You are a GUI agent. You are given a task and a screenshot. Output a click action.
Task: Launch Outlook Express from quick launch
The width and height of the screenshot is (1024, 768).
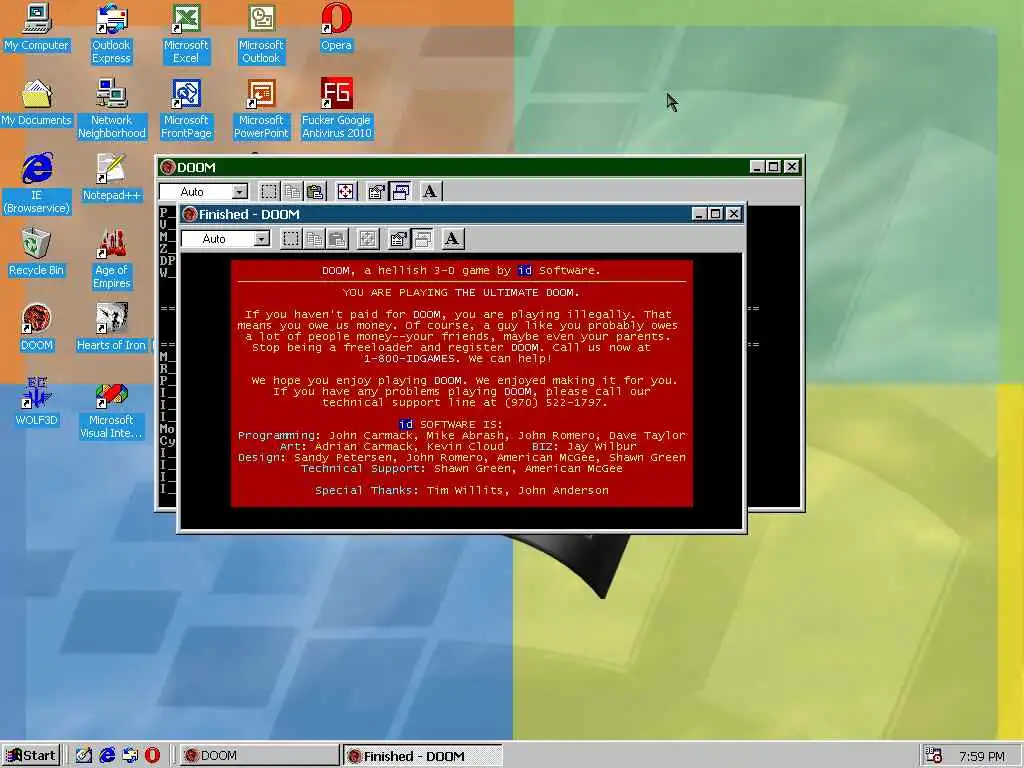[129, 756]
